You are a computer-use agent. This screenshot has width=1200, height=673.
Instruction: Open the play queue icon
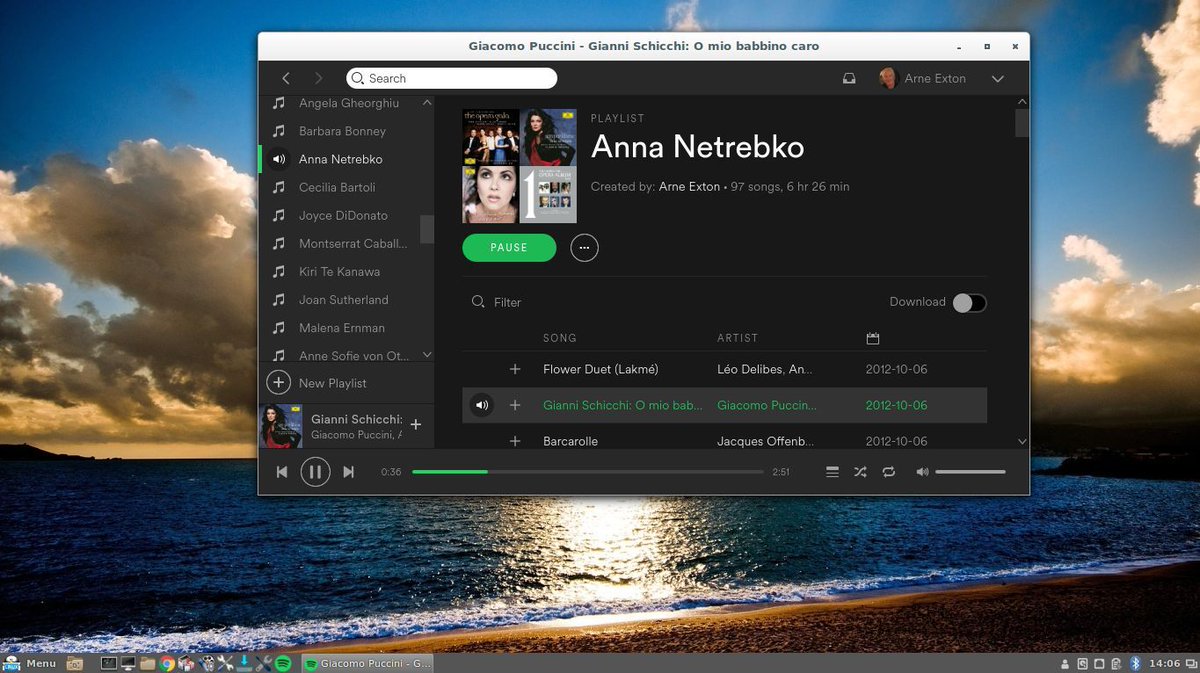(x=832, y=472)
